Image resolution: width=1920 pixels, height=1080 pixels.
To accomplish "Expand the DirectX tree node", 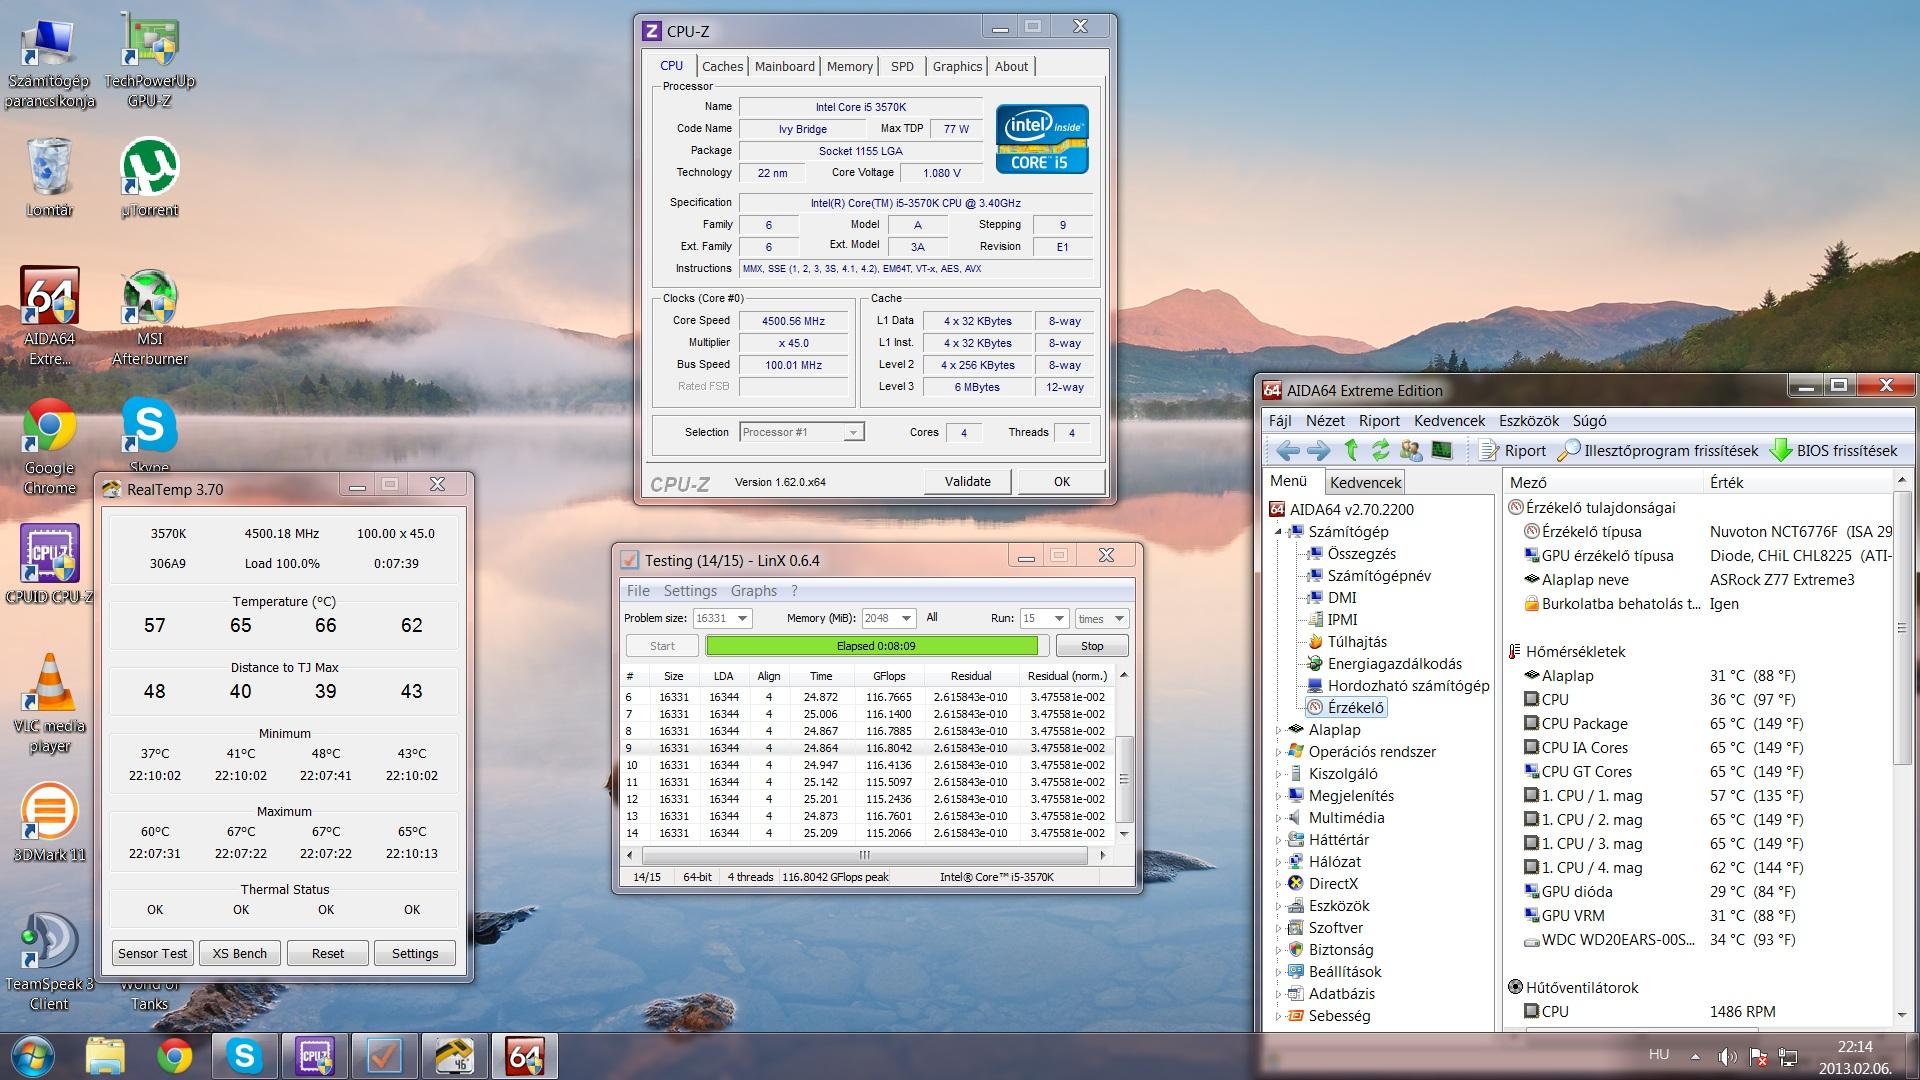I will pyautogui.click(x=1278, y=884).
